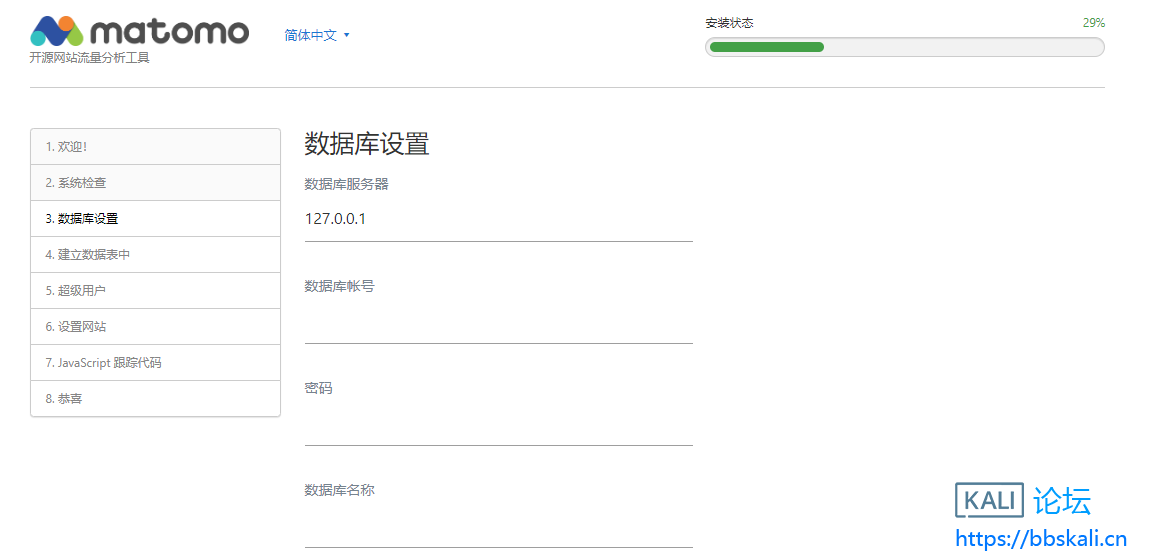This screenshot has width=1151, height=559.
Task: Click the installation progress bar
Action: 904,47
